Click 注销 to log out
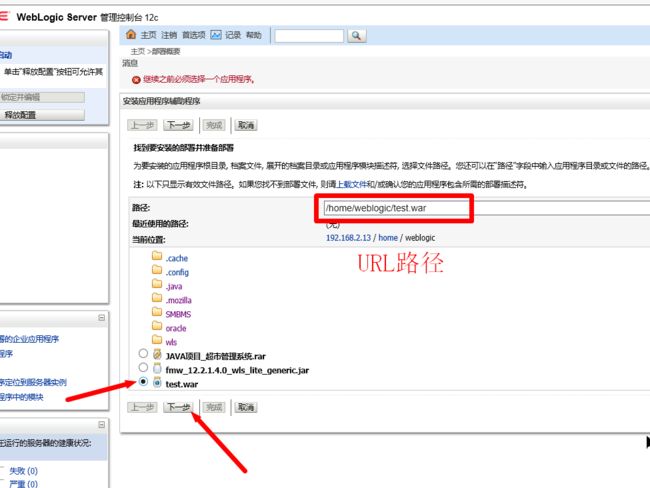Viewport: 650px width, 488px height. click(x=169, y=35)
